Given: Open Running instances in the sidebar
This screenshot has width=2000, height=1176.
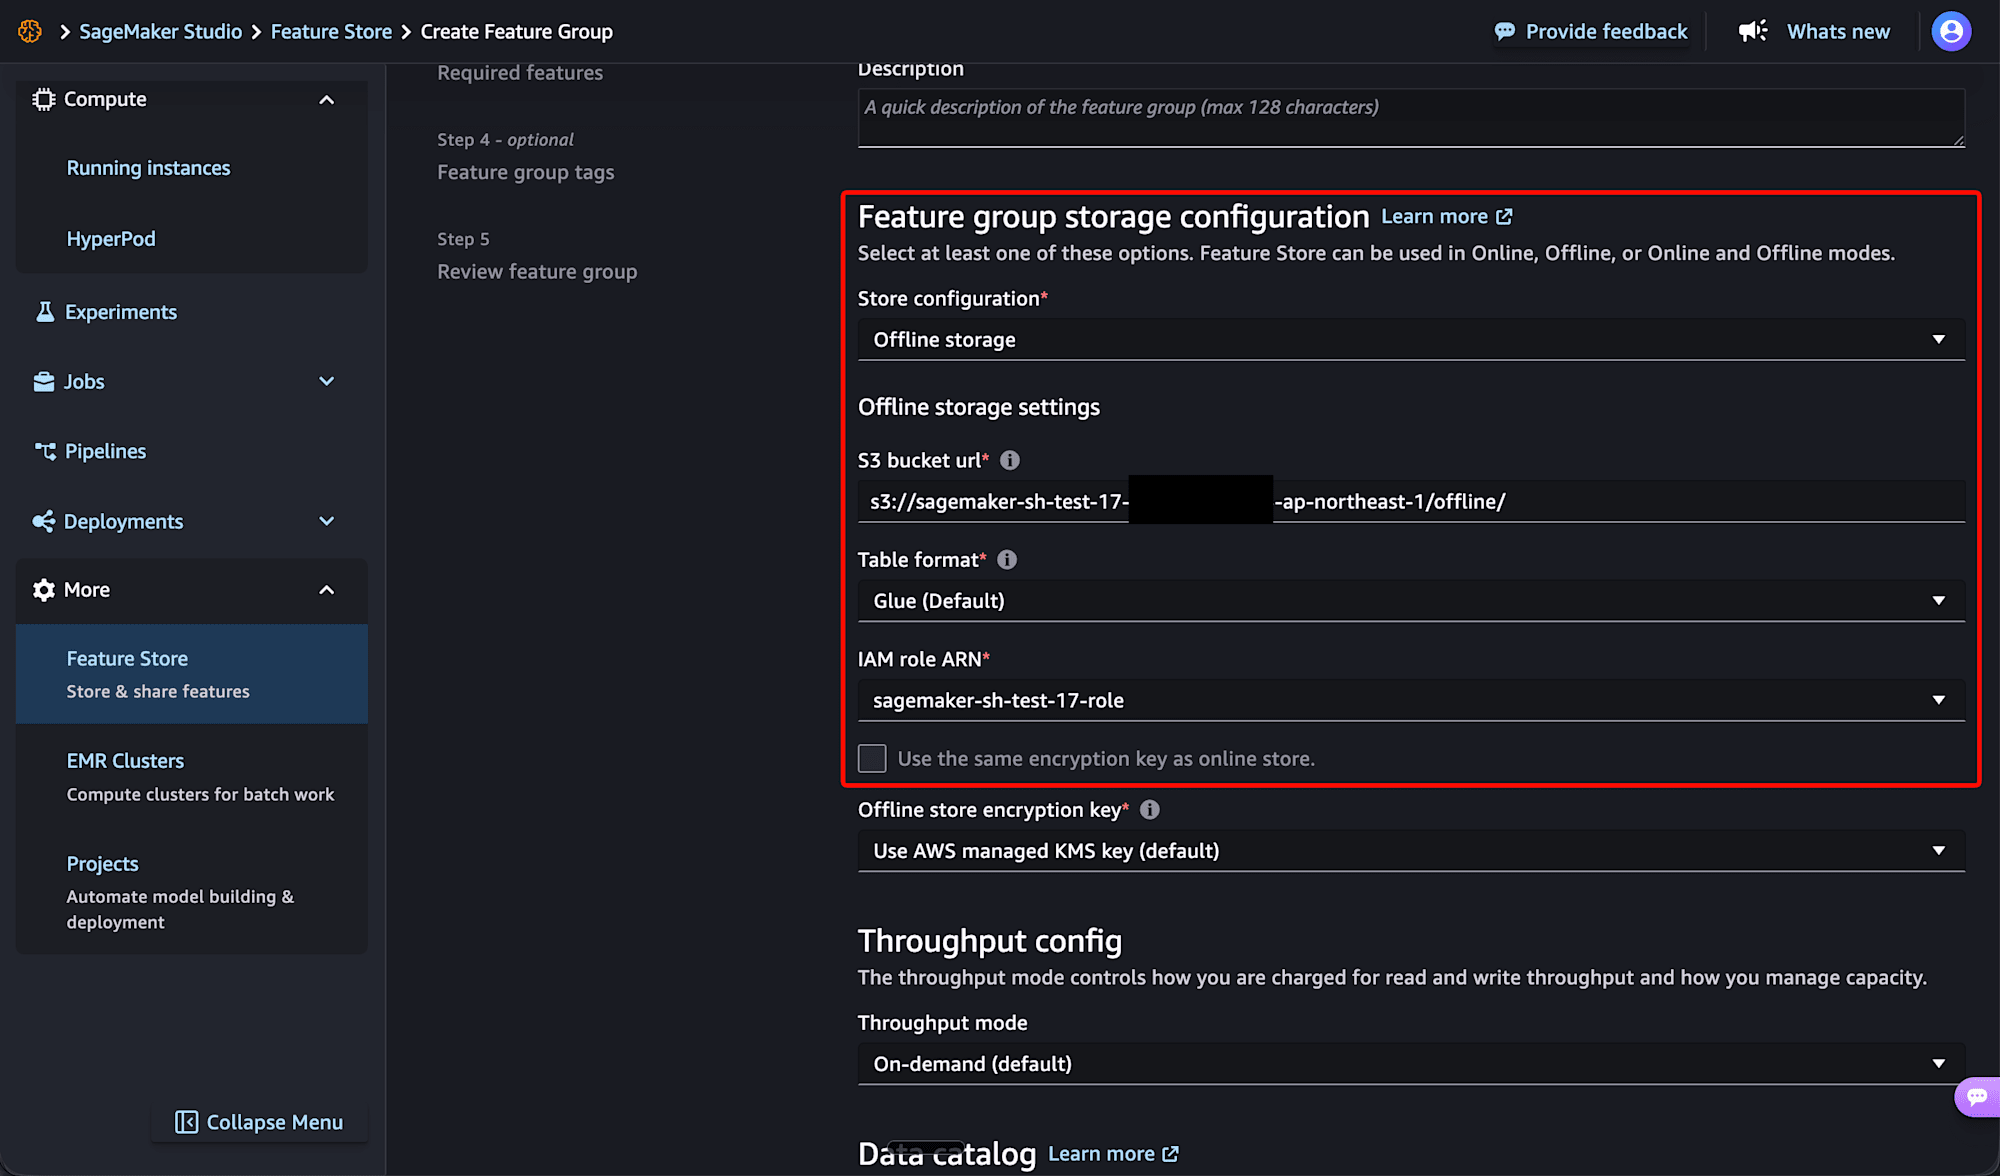Looking at the screenshot, I should point(148,168).
